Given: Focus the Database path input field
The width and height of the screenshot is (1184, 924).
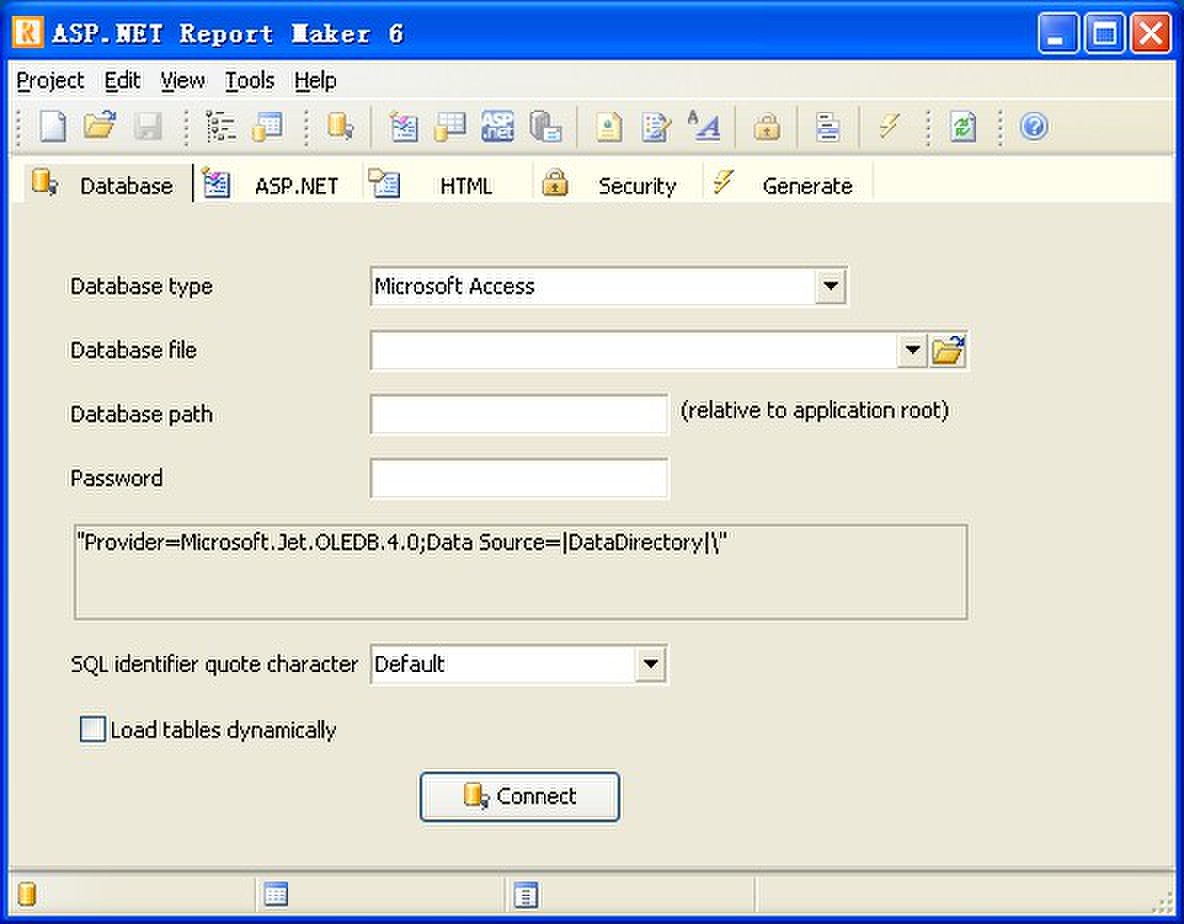Looking at the screenshot, I should [x=520, y=414].
